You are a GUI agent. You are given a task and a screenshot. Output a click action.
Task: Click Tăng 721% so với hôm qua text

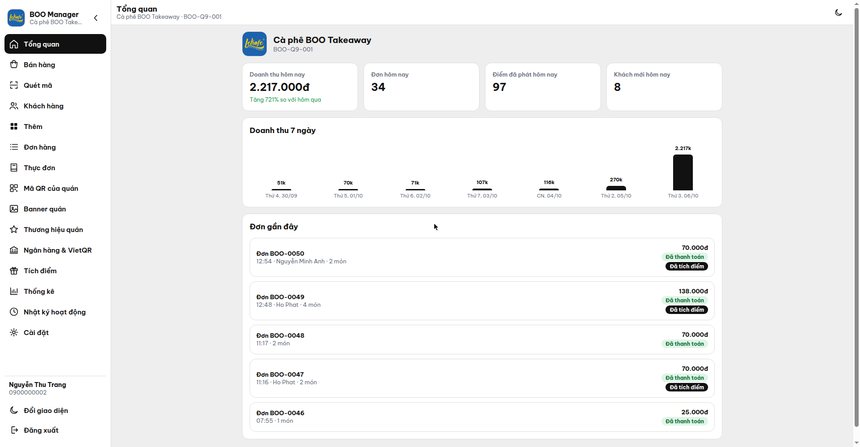coord(285,100)
